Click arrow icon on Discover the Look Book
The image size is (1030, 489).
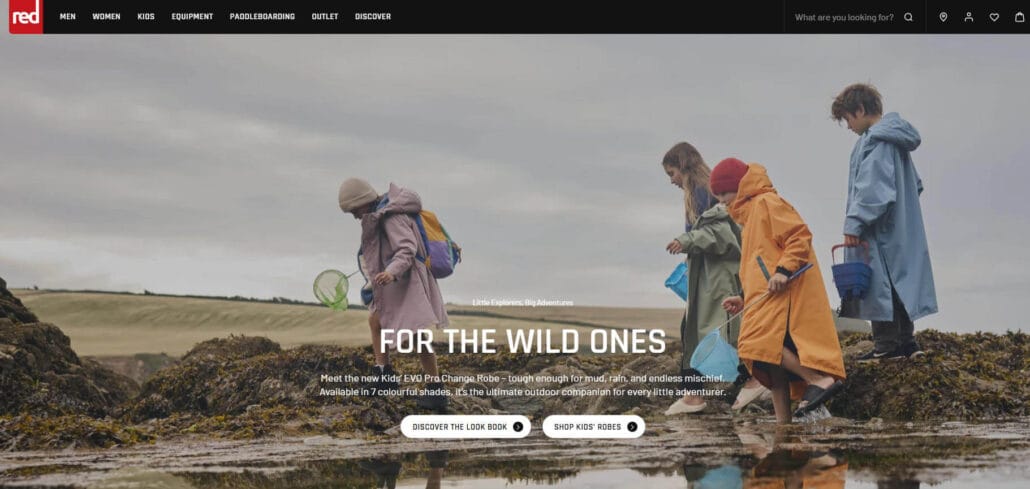tap(518, 427)
